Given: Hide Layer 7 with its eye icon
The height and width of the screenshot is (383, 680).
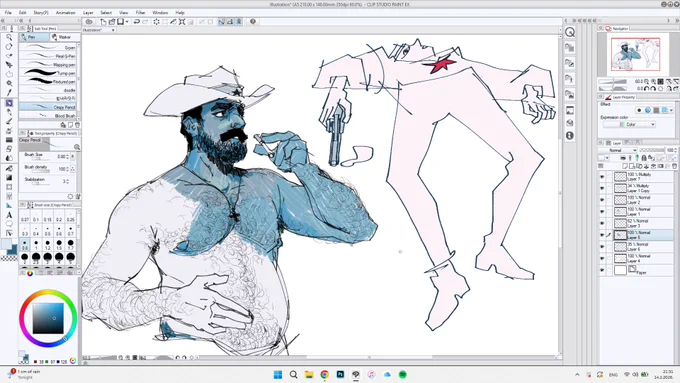Looking at the screenshot, I should [x=602, y=177].
